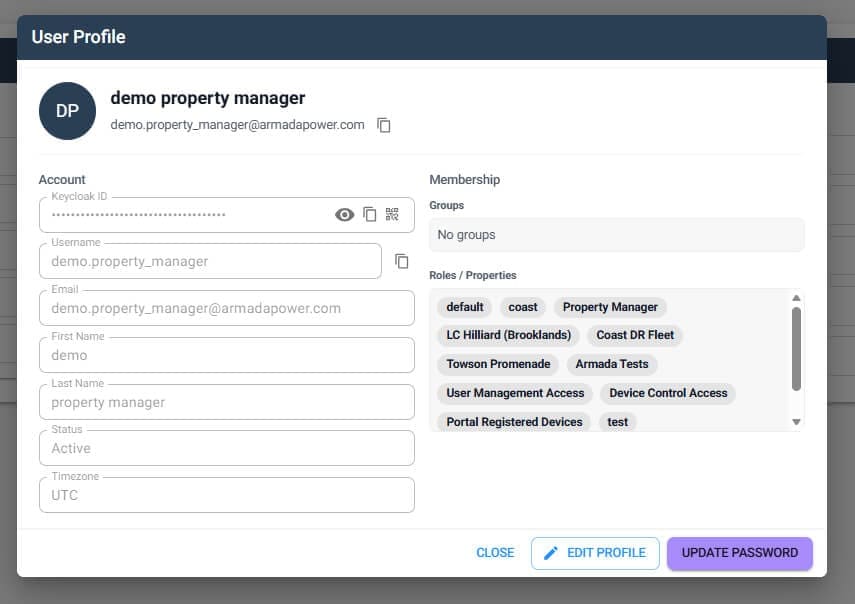Select the 'Towson Promenade' chip

point(498,364)
